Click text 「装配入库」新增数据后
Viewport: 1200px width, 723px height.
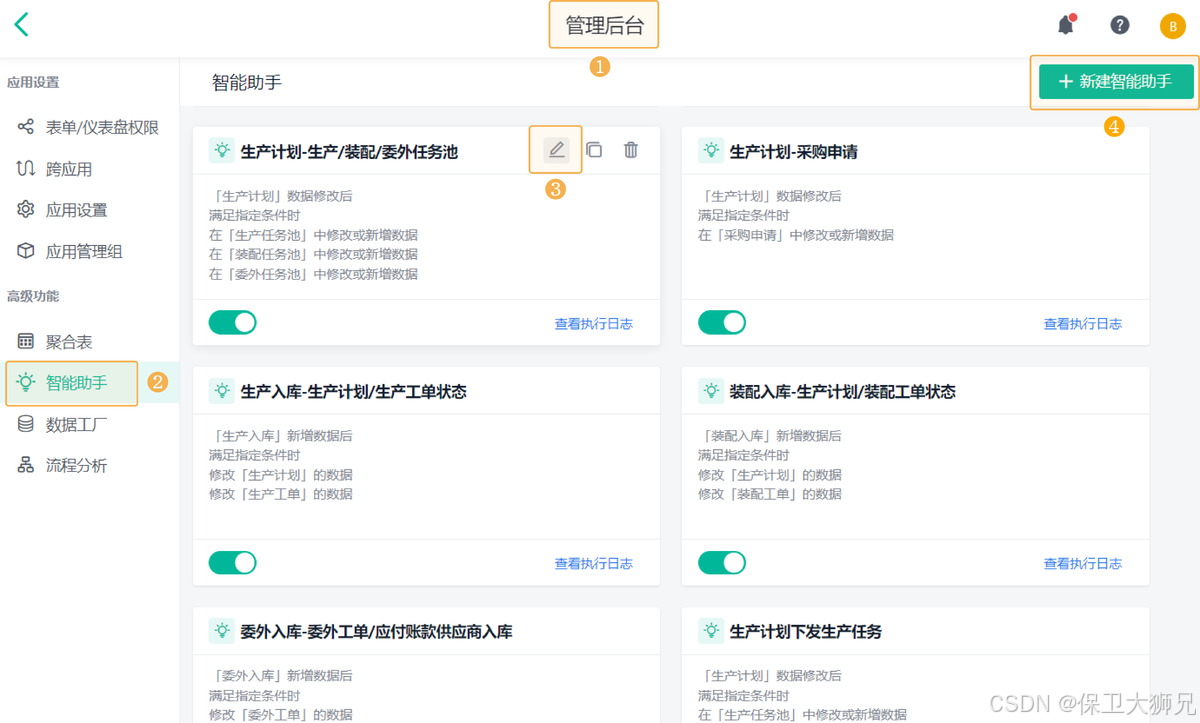pos(770,436)
